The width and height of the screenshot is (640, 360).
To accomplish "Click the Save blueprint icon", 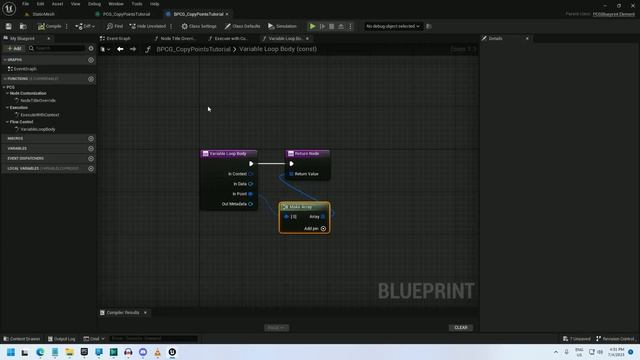I will (9, 26).
